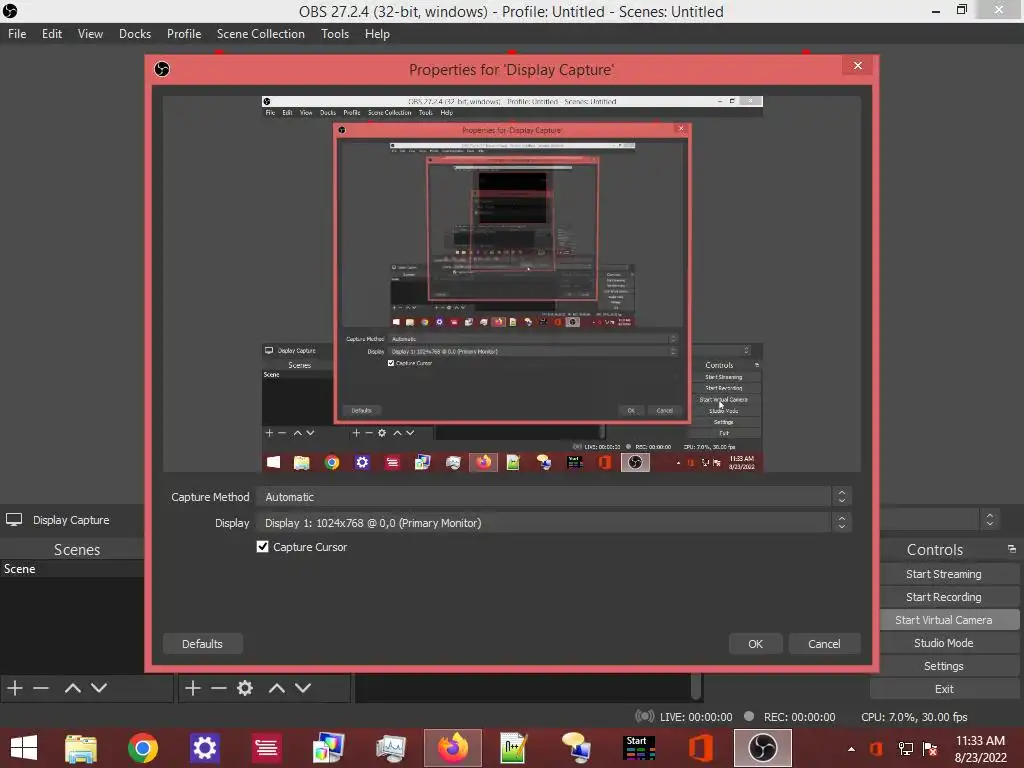The width and height of the screenshot is (1024, 768).
Task: Move source up in the sources toolbar
Action: (277, 688)
